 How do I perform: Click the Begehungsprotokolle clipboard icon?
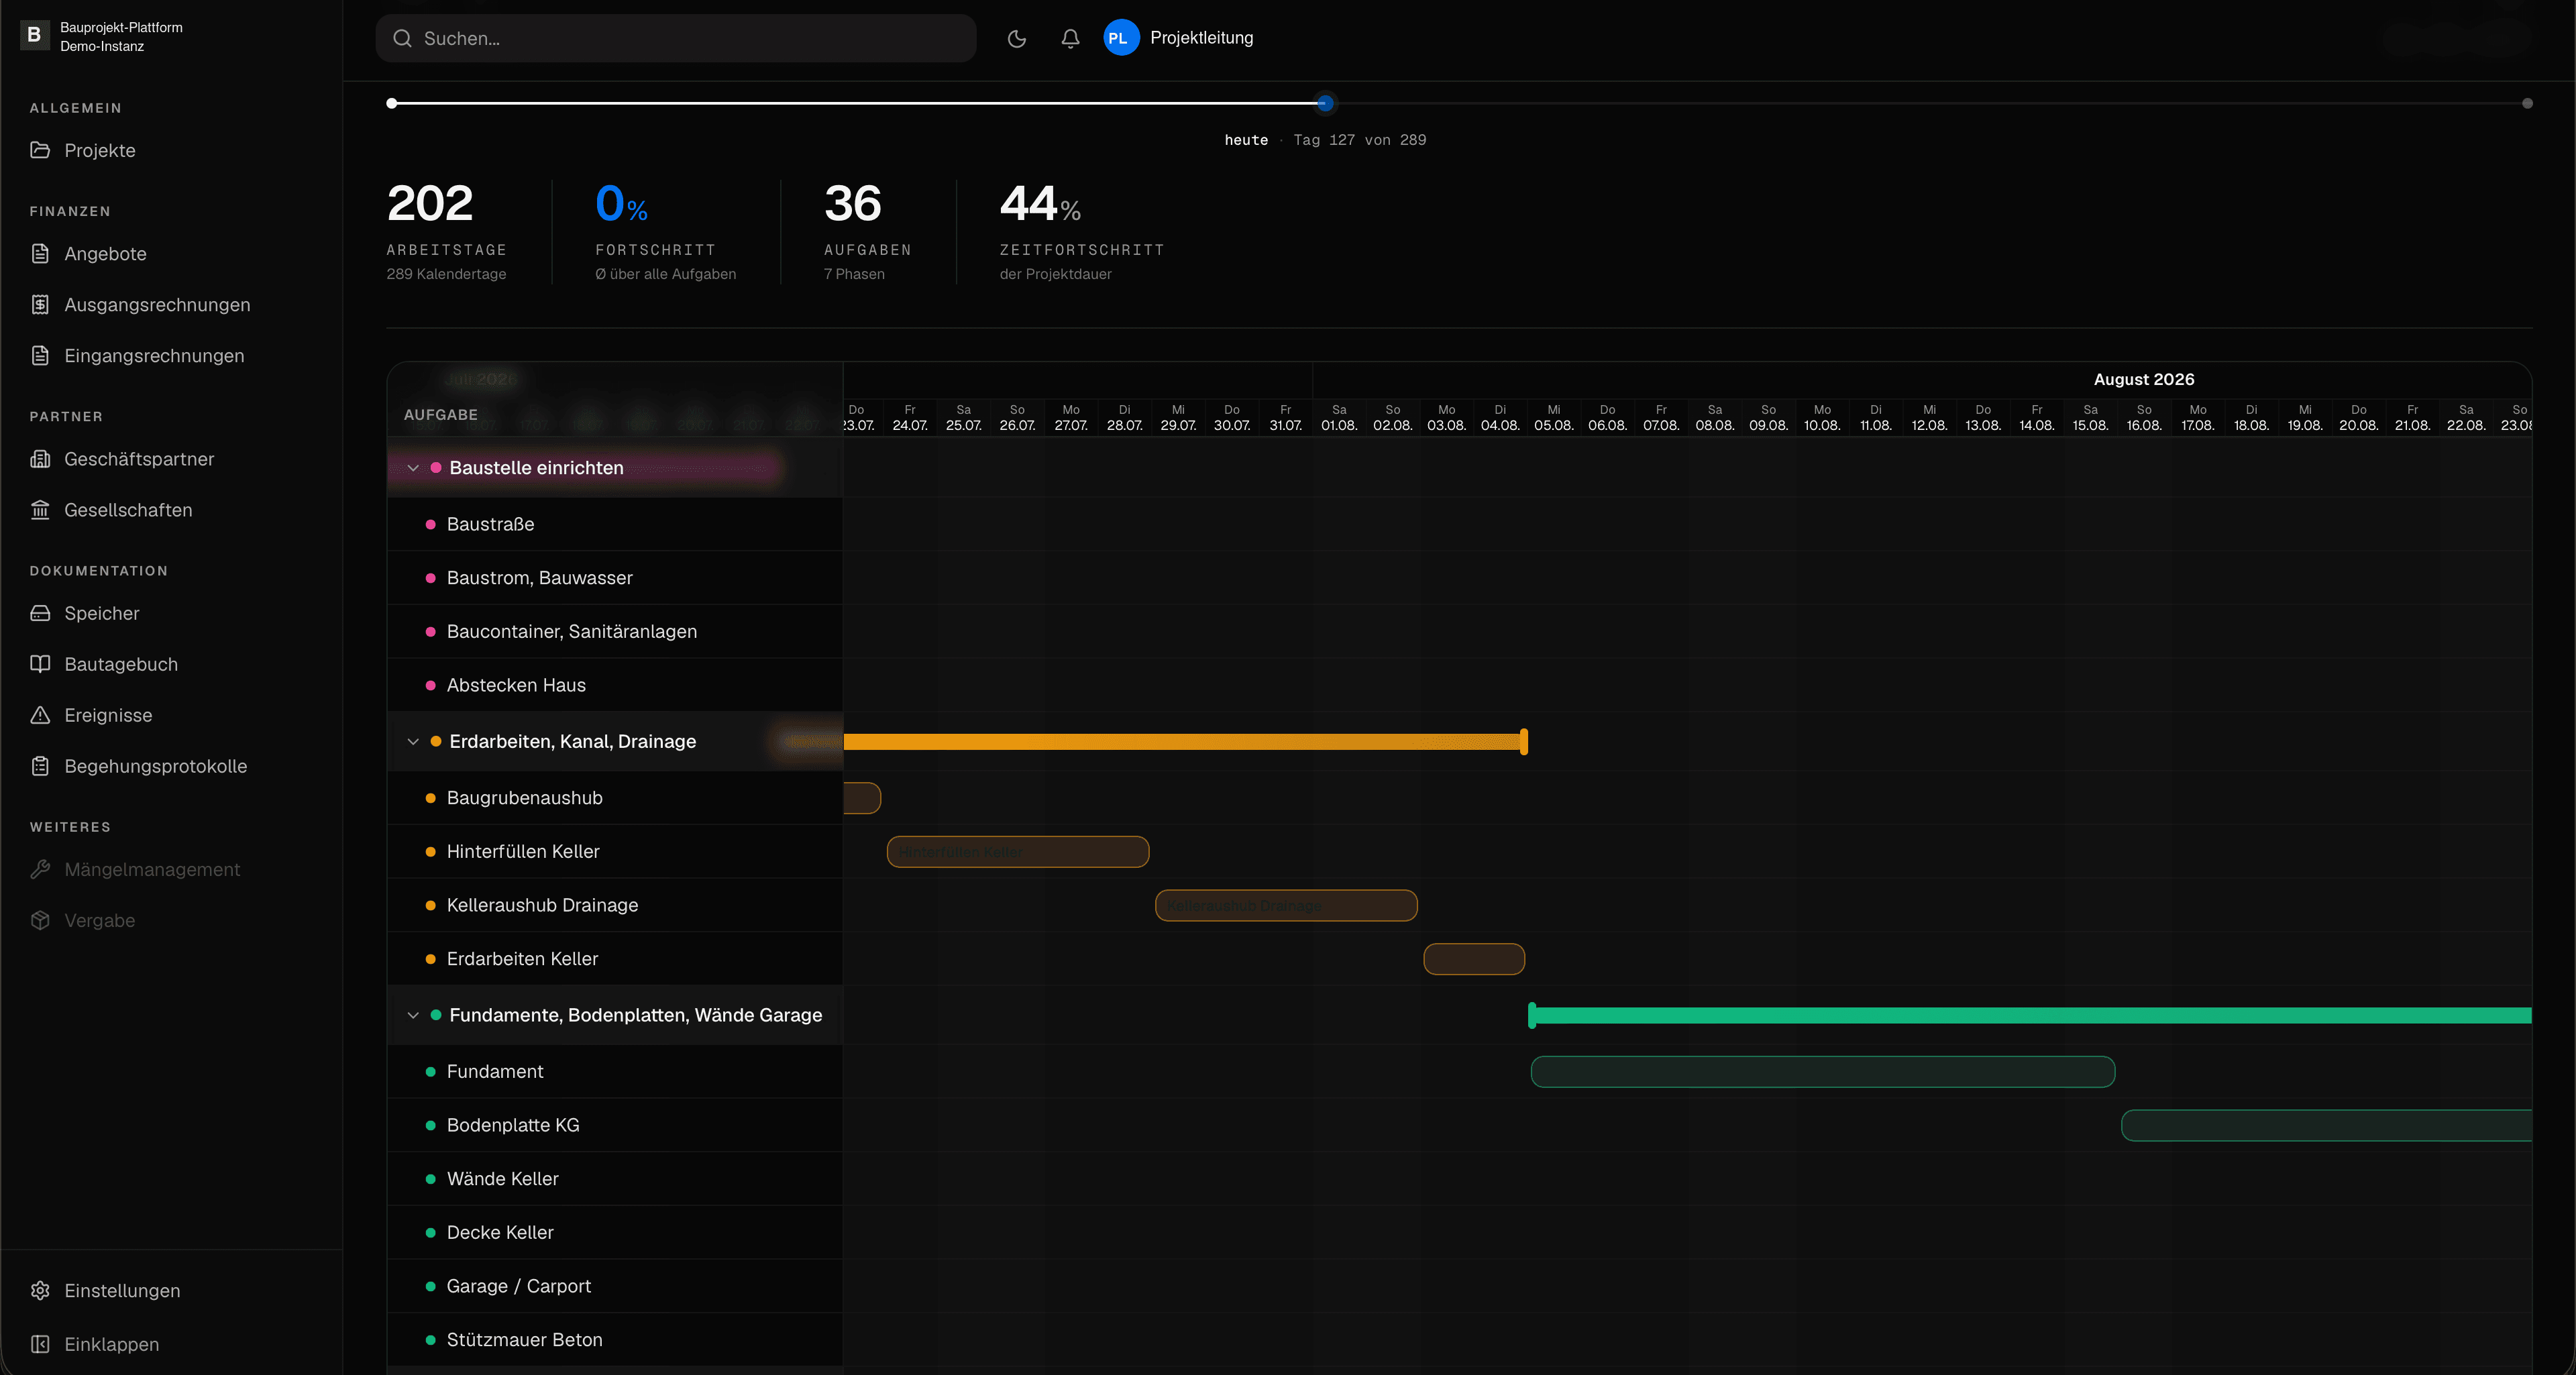pyautogui.click(x=40, y=766)
